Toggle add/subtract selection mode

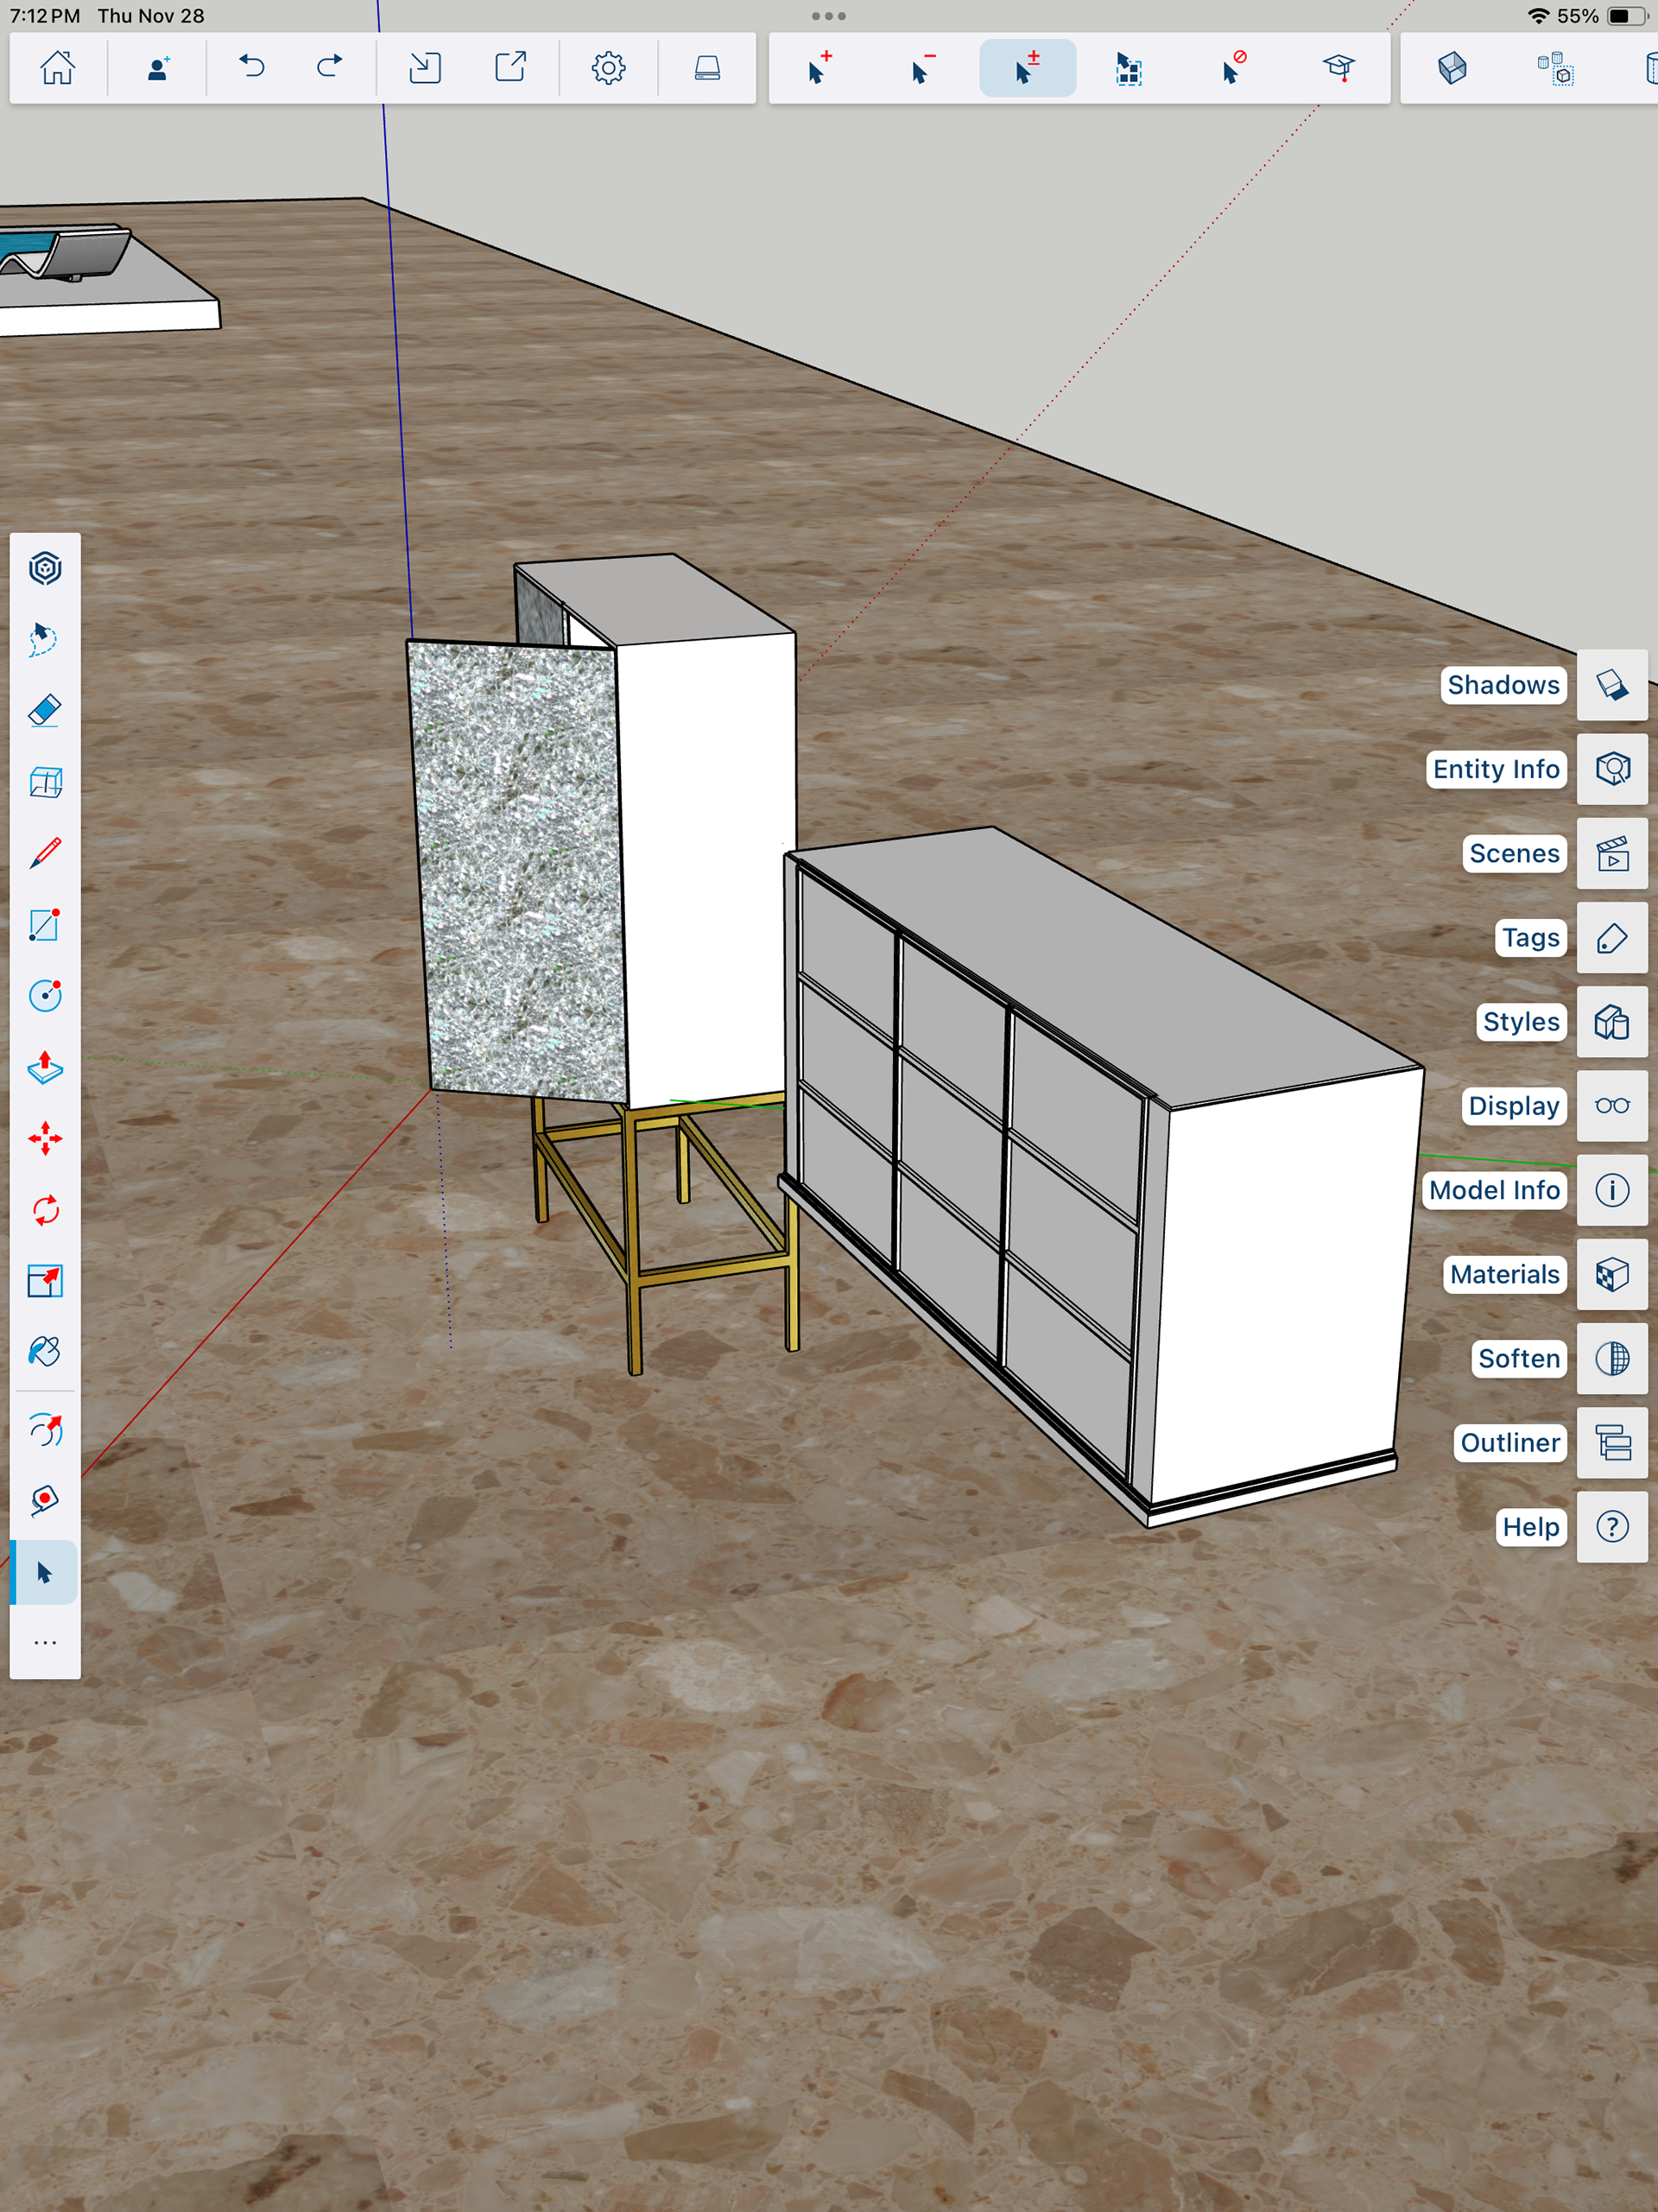click(1027, 69)
